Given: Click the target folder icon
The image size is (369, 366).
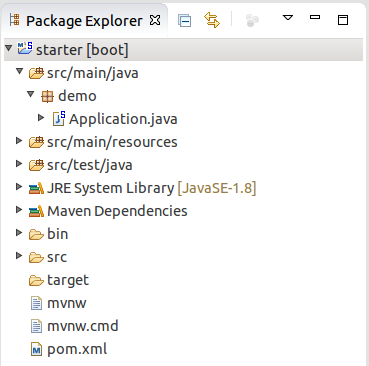Looking at the screenshot, I should coord(36,280).
